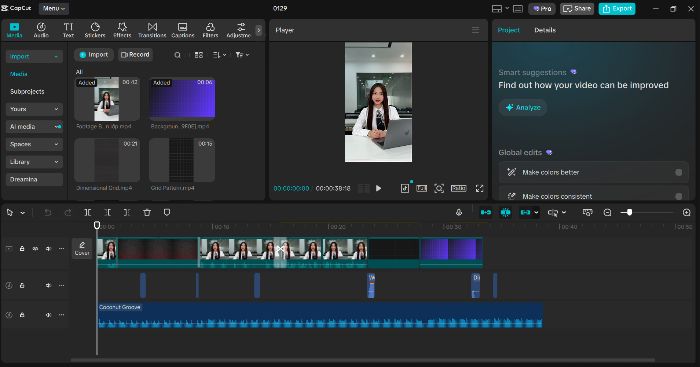700x367 pixels.
Task: Mute the Coconut Groove audio track
Action: click(x=48, y=315)
